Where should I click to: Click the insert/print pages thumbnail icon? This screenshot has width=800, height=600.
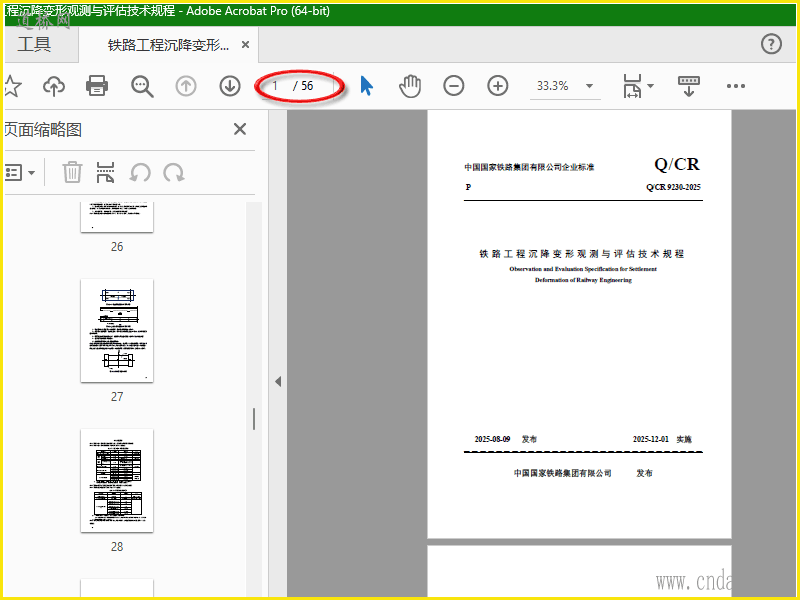[x=105, y=172]
